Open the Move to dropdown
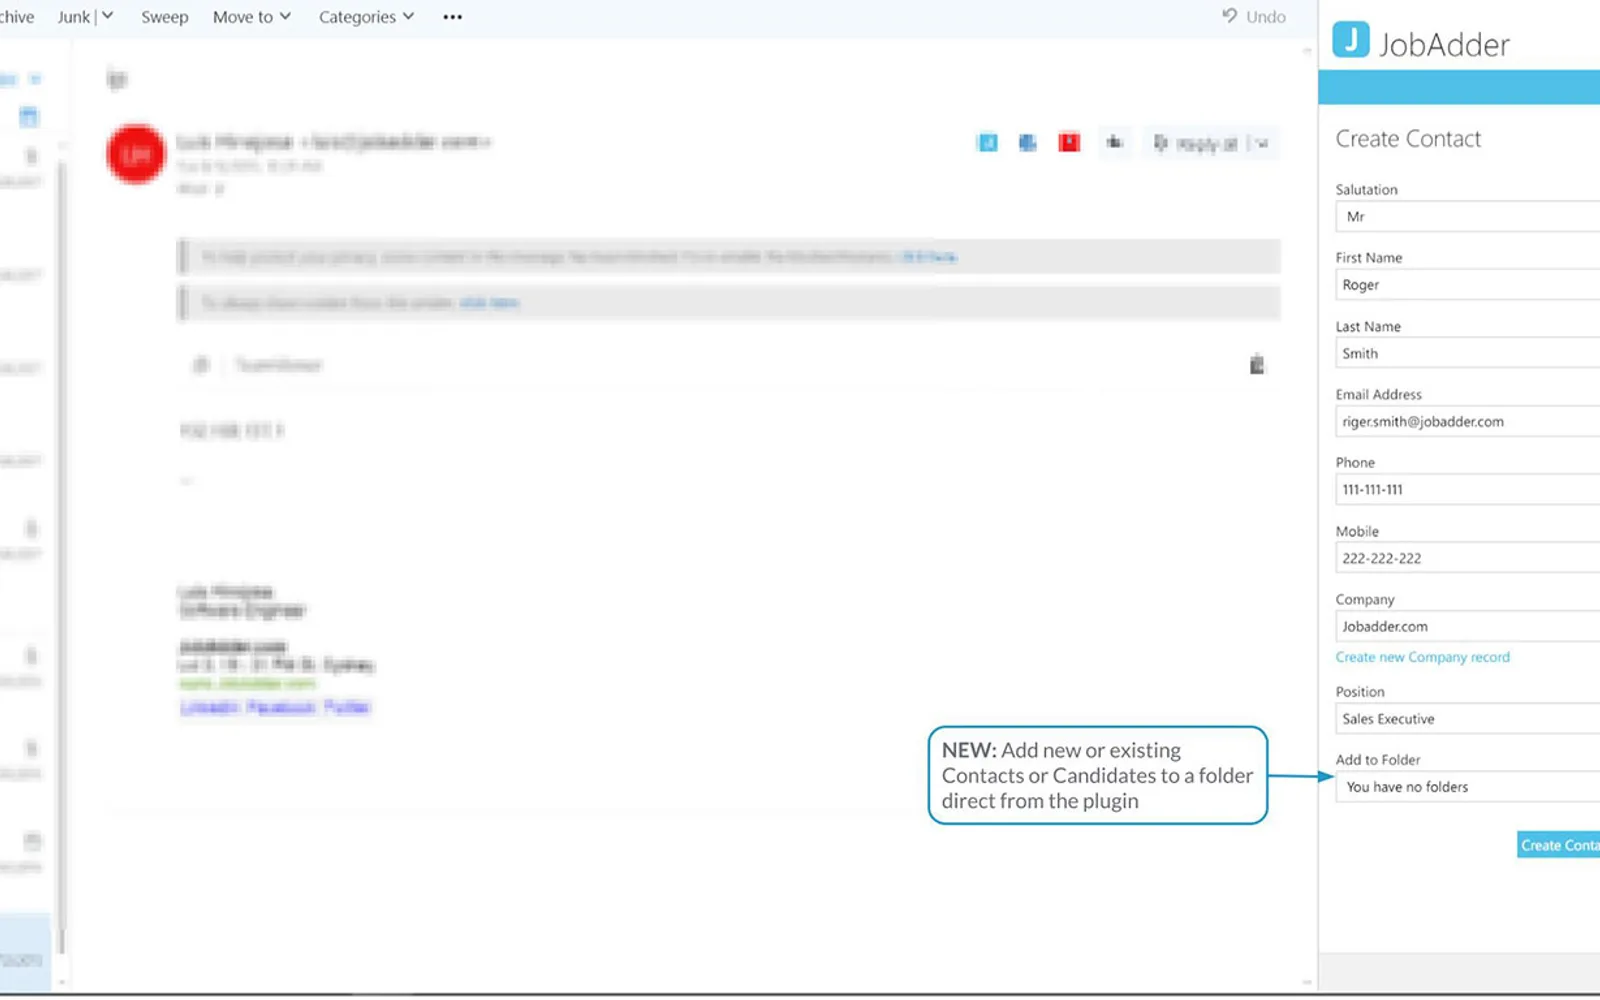The height and width of the screenshot is (1000, 1600). tap(252, 17)
